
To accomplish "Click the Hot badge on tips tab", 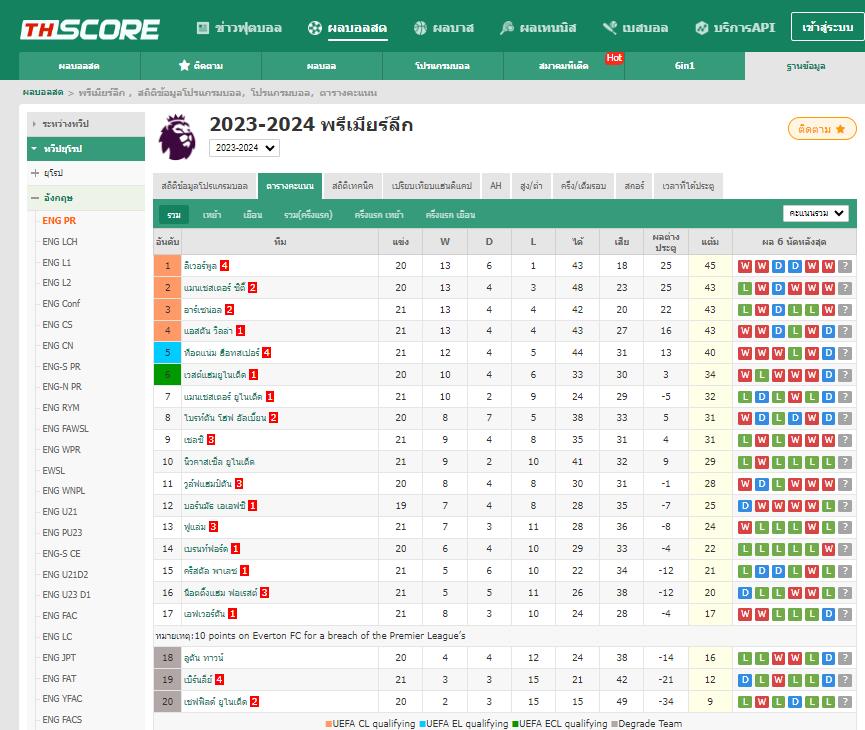I will 614,57.
